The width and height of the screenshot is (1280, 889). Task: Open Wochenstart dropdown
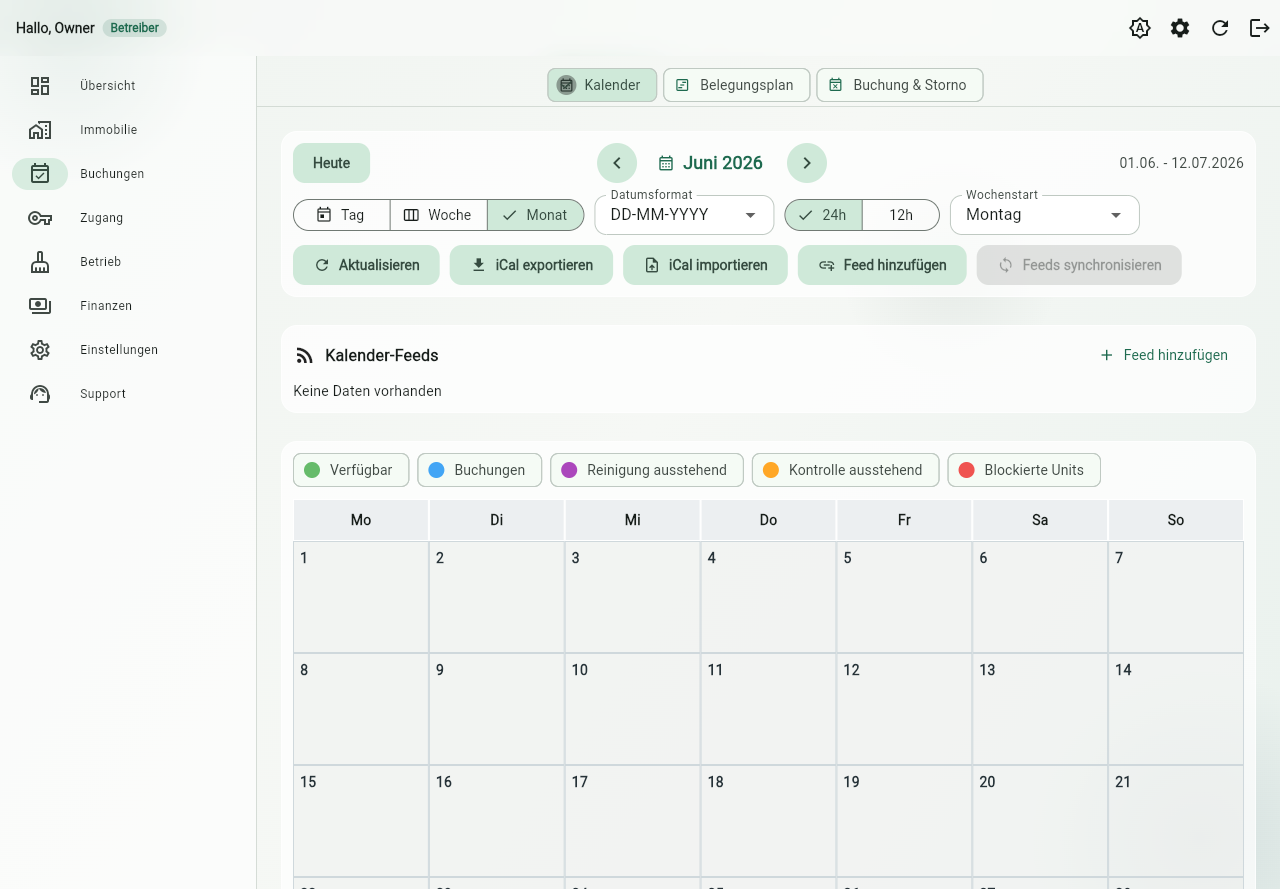coord(1045,215)
